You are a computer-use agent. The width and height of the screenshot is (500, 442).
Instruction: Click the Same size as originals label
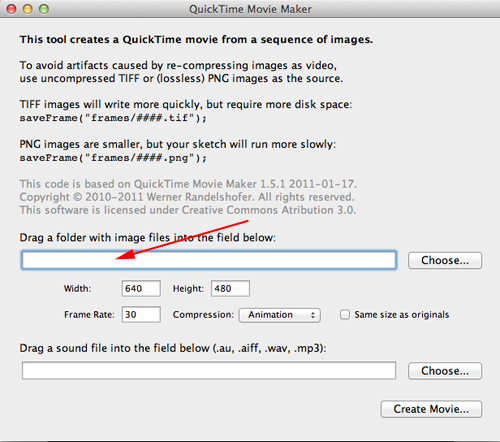pos(402,314)
